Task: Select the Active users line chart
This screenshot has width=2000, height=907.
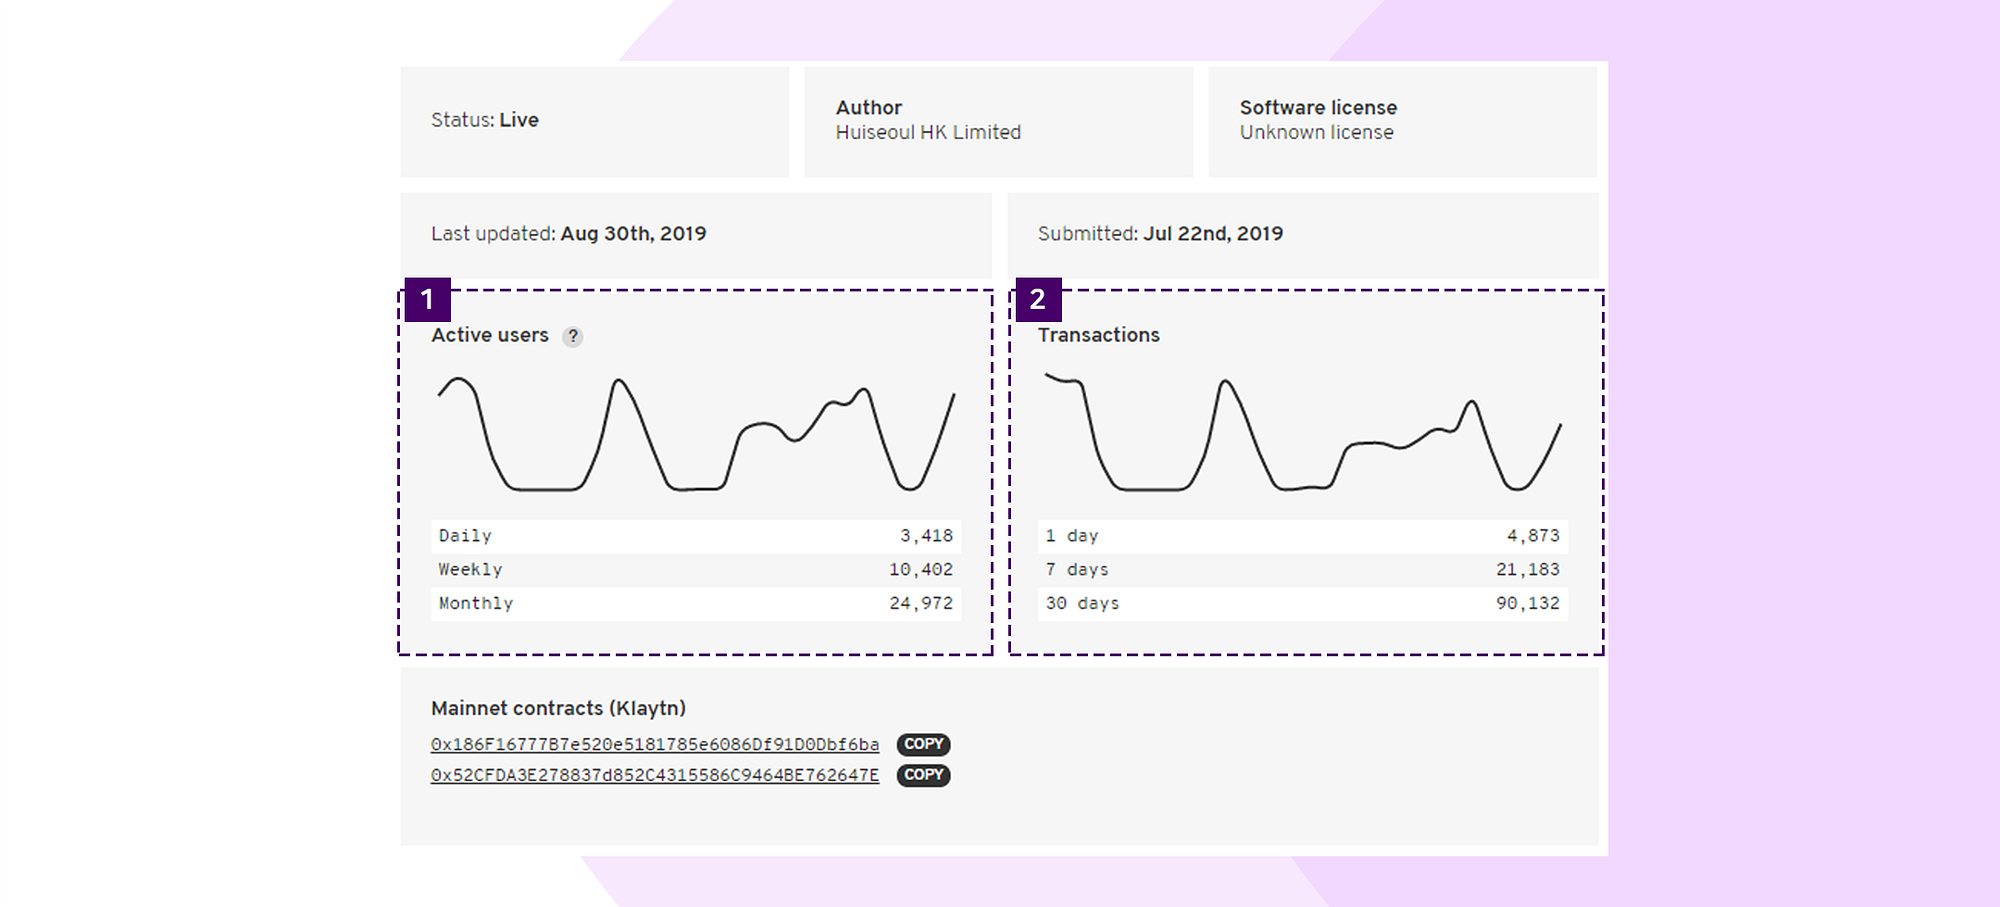Action: tap(696, 434)
